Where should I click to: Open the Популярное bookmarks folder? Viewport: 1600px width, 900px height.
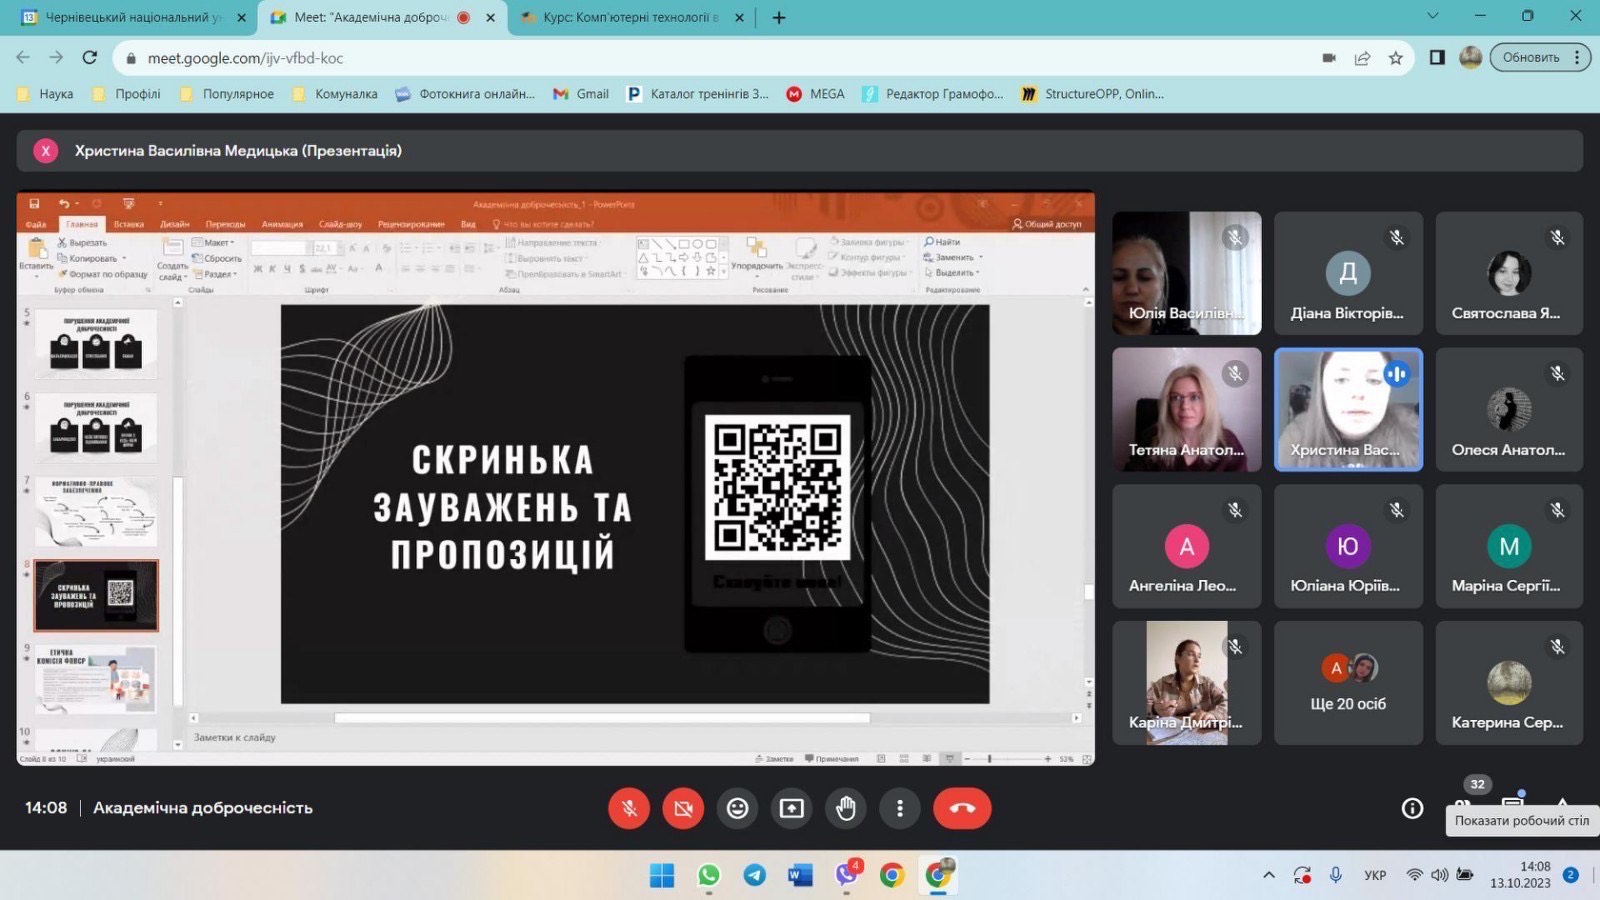227,94
